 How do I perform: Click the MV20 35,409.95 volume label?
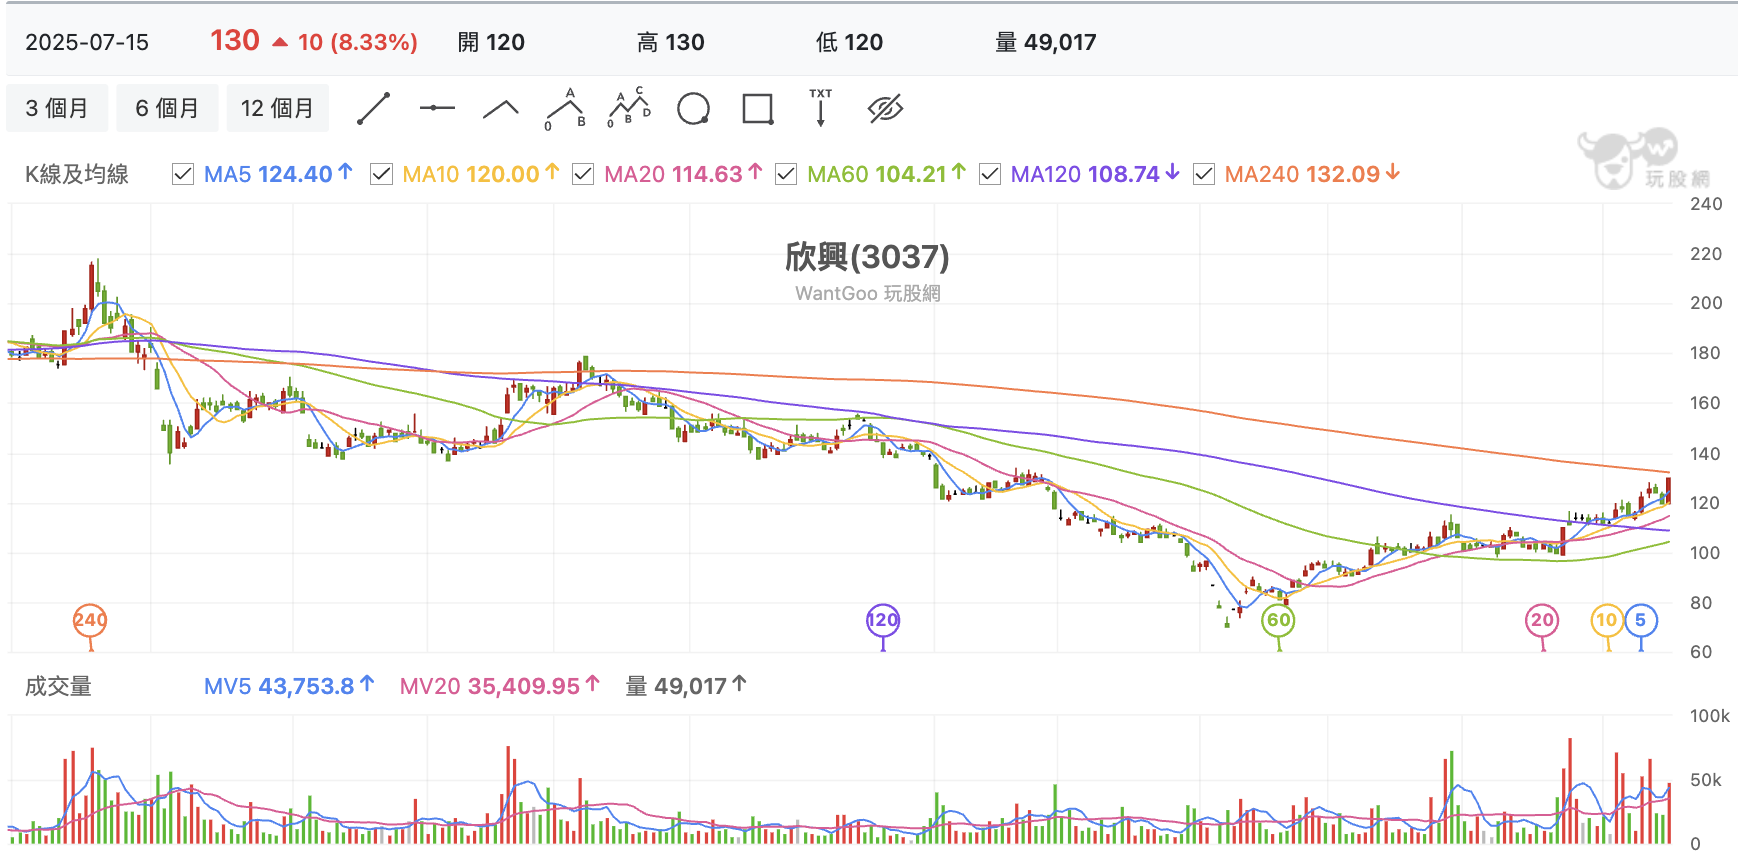click(500, 686)
